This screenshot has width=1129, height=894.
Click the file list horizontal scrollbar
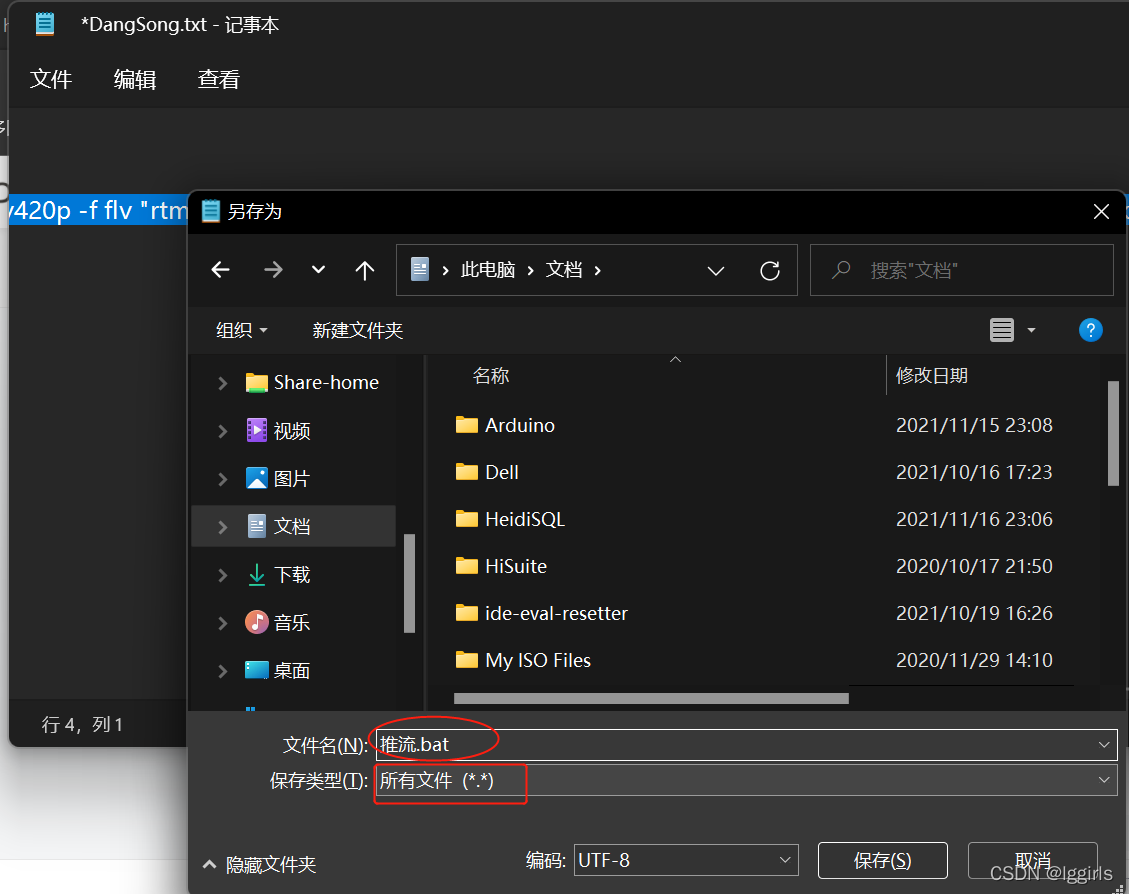651,698
